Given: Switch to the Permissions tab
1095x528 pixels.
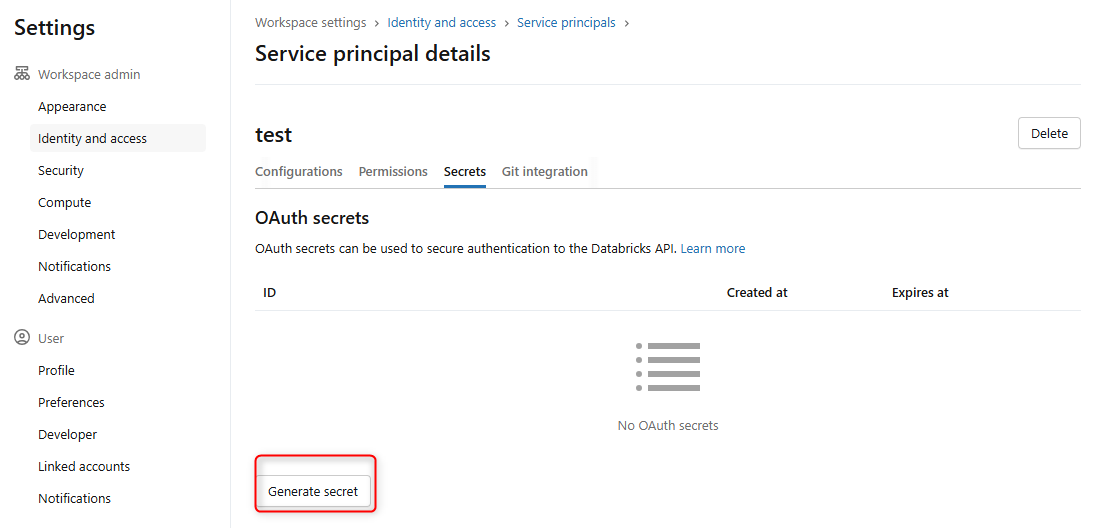Looking at the screenshot, I should click(x=393, y=172).
